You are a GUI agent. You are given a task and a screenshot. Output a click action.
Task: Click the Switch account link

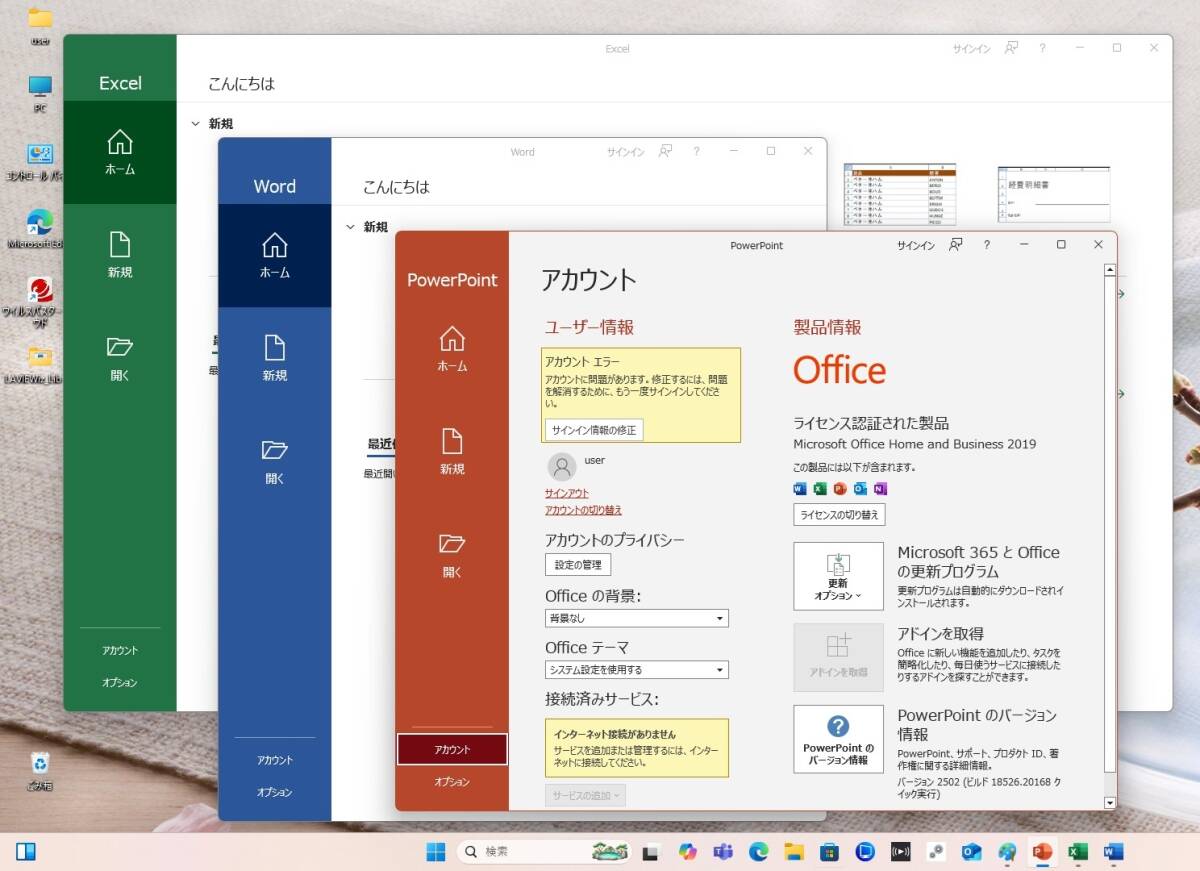point(583,510)
